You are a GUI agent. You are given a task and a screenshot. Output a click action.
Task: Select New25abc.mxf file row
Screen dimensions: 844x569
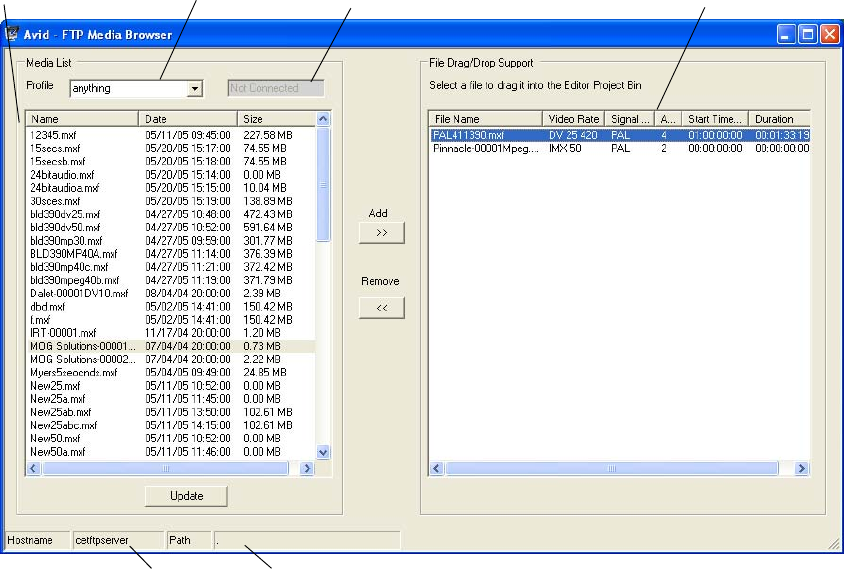(171, 425)
